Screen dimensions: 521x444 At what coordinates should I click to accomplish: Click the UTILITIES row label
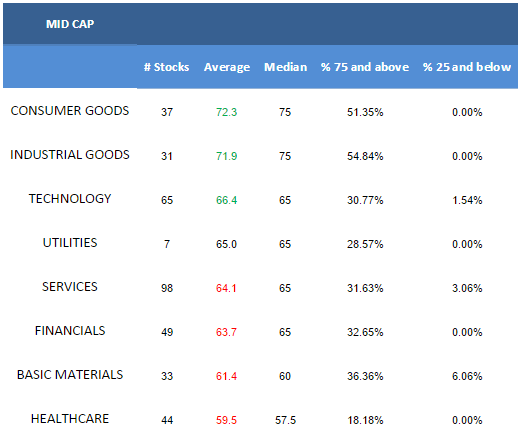click(x=70, y=243)
